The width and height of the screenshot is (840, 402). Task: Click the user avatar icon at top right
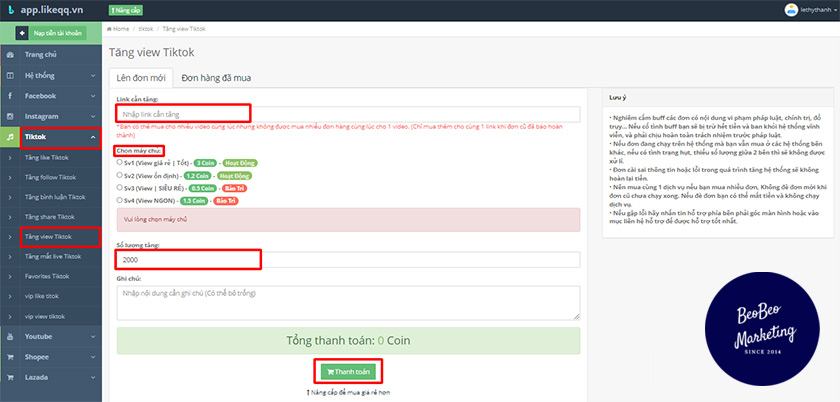point(789,10)
